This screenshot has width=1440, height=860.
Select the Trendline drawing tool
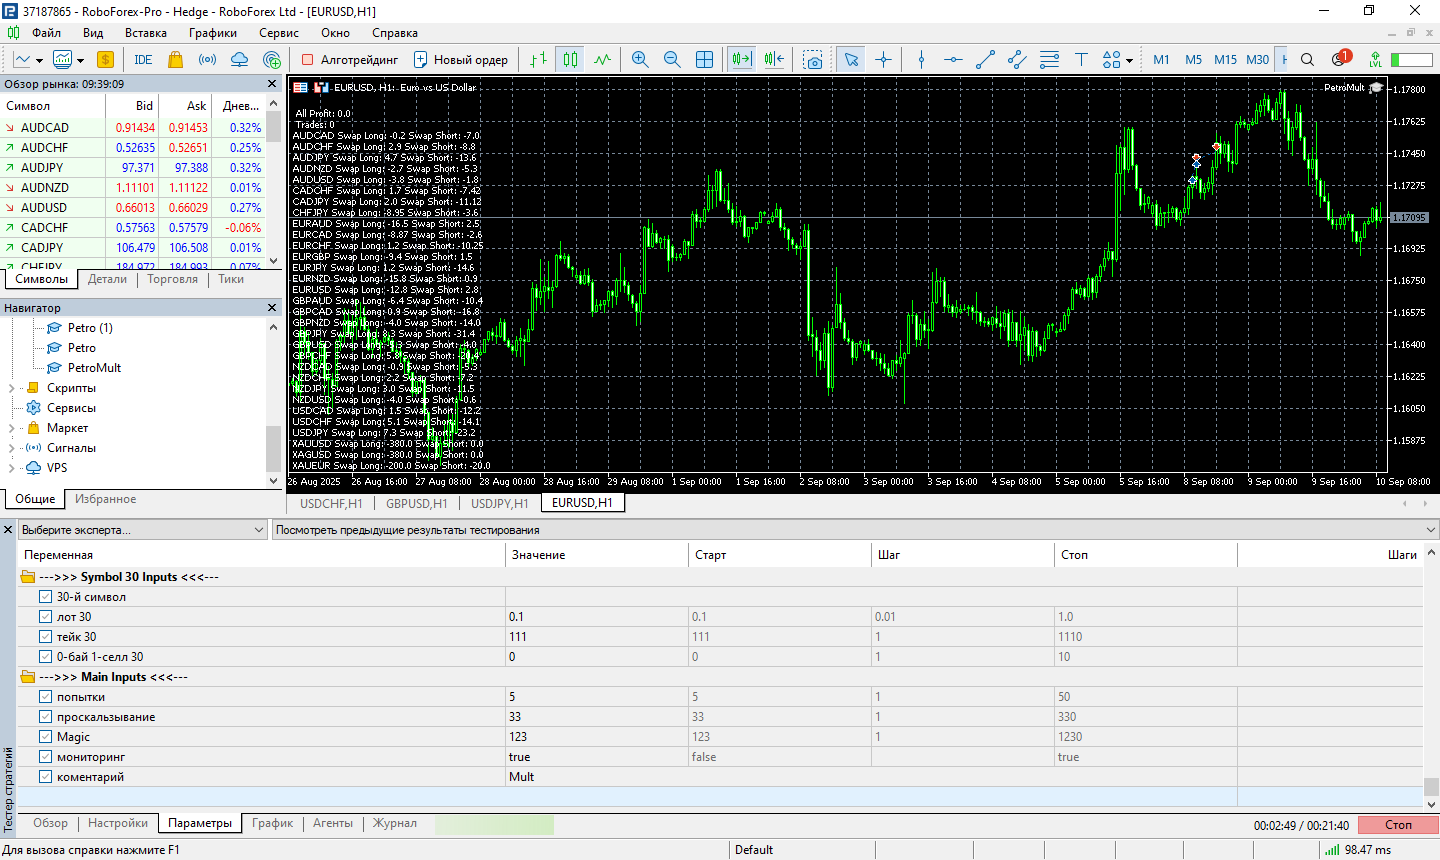pos(985,60)
